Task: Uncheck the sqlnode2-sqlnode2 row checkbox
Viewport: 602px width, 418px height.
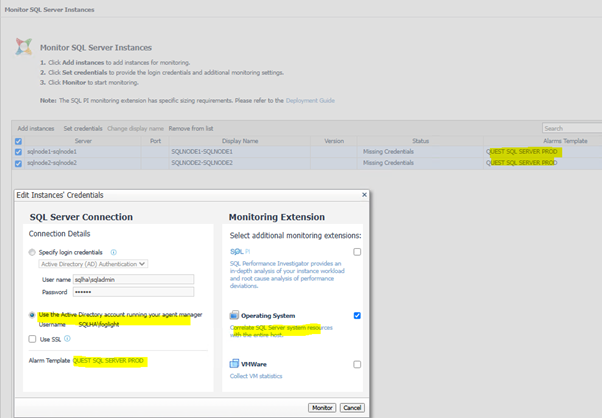Action: pyautogui.click(x=18, y=163)
